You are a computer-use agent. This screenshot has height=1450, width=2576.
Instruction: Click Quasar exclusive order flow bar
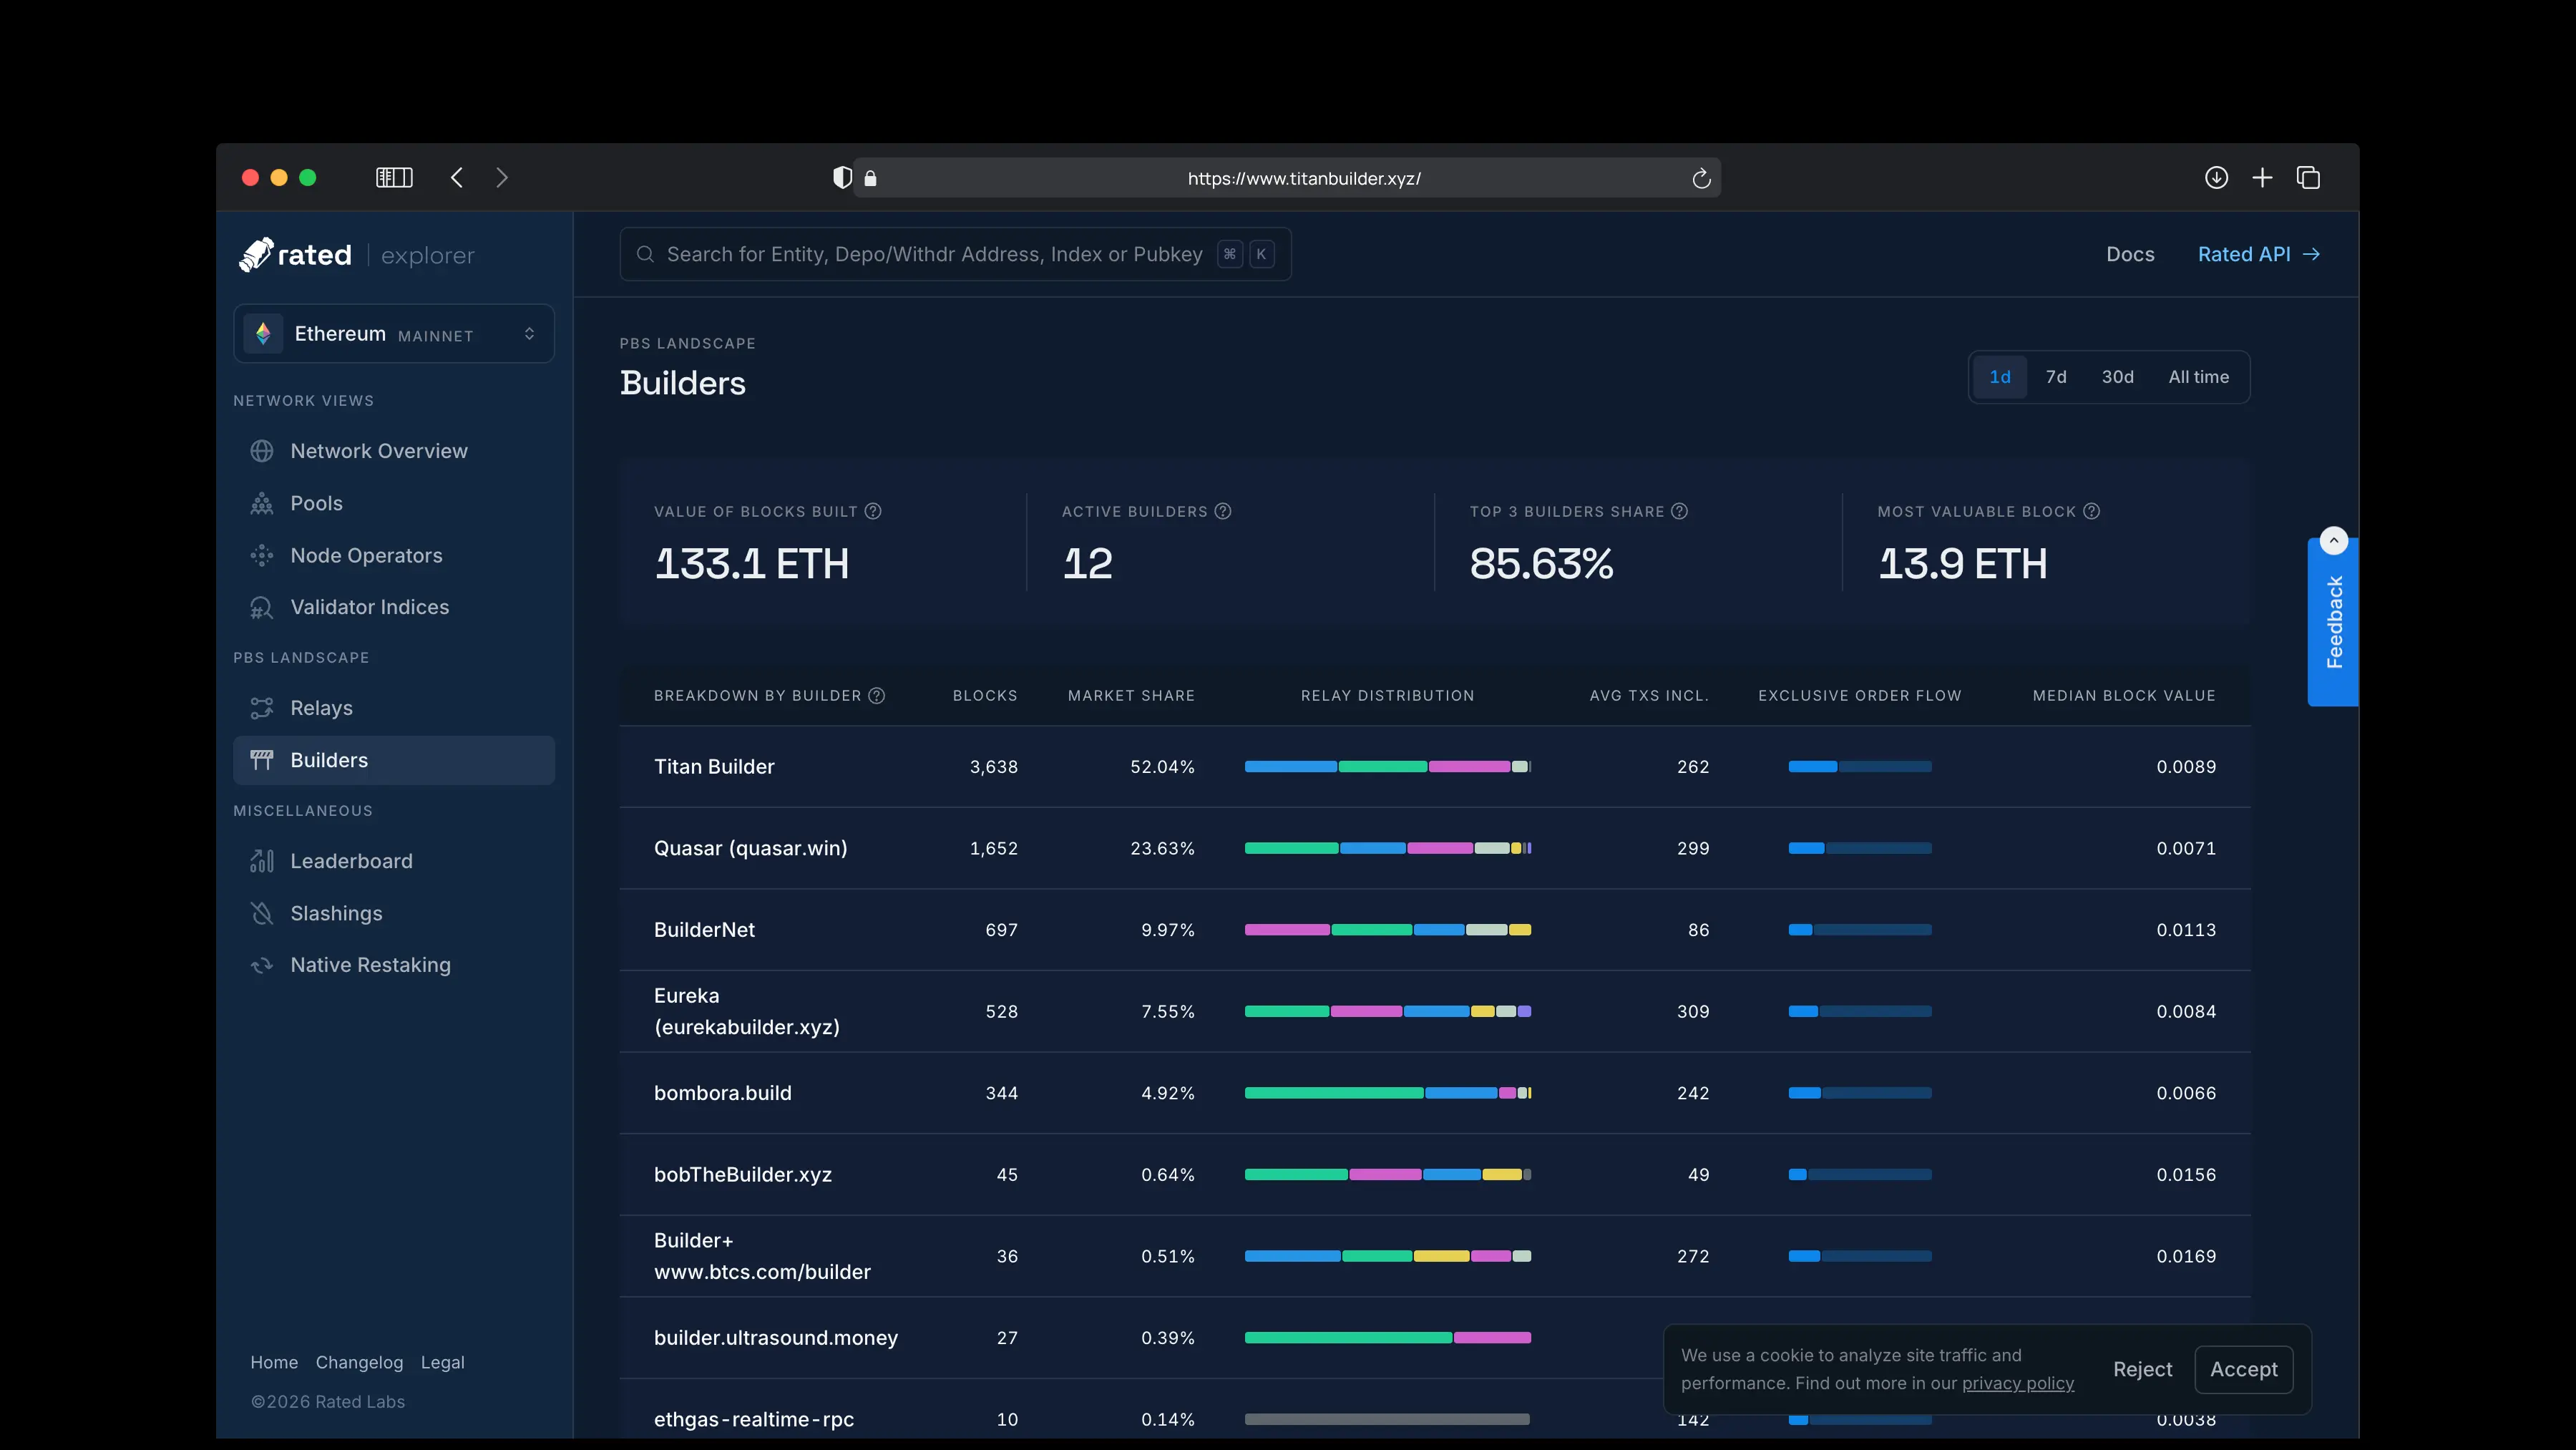click(1859, 848)
